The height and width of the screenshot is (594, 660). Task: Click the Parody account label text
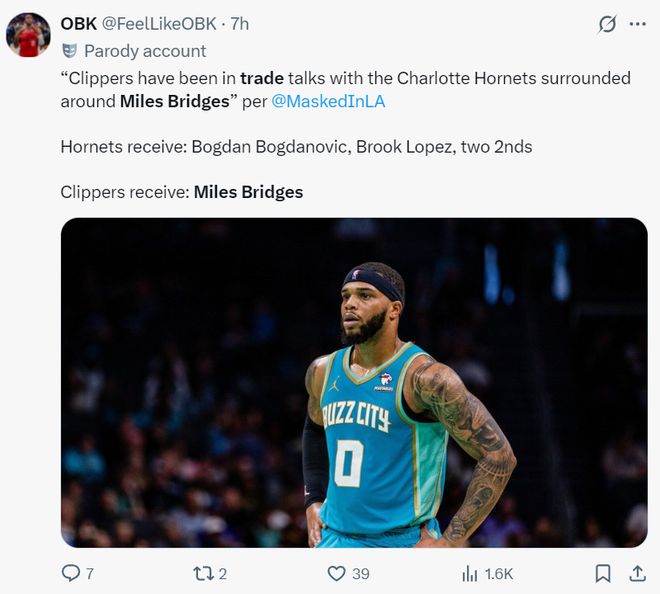coord(145,50)
